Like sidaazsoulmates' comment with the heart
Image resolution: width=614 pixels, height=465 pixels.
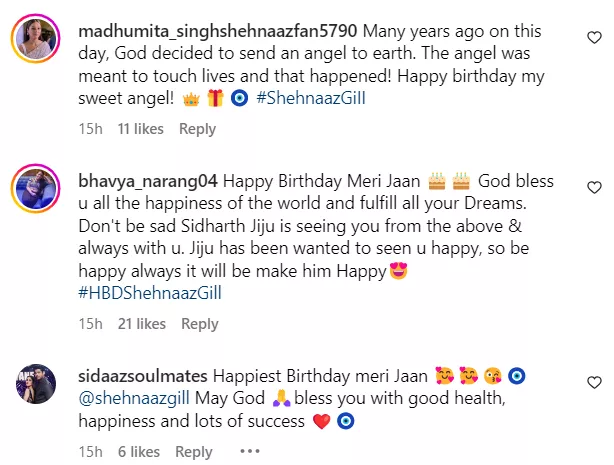click(x=594, y=382)
